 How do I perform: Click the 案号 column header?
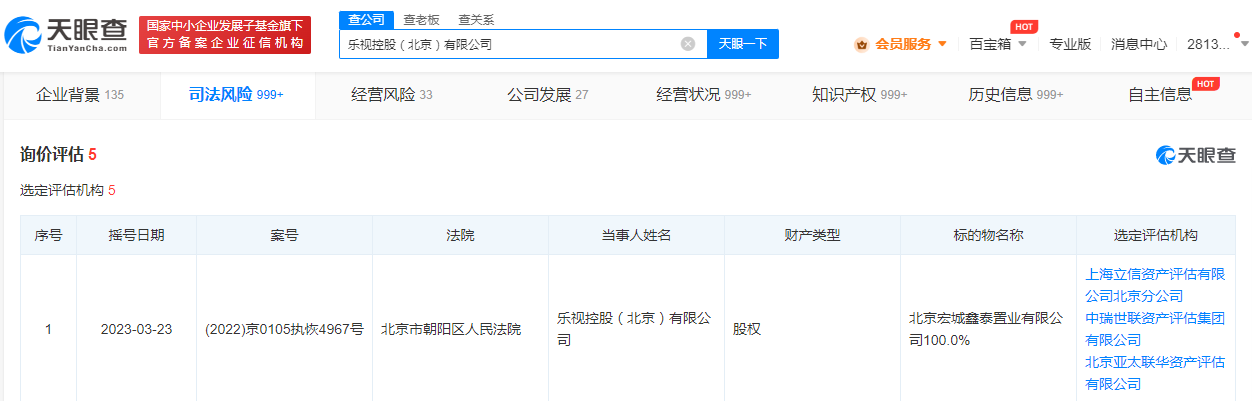click(x=284, y=235)
